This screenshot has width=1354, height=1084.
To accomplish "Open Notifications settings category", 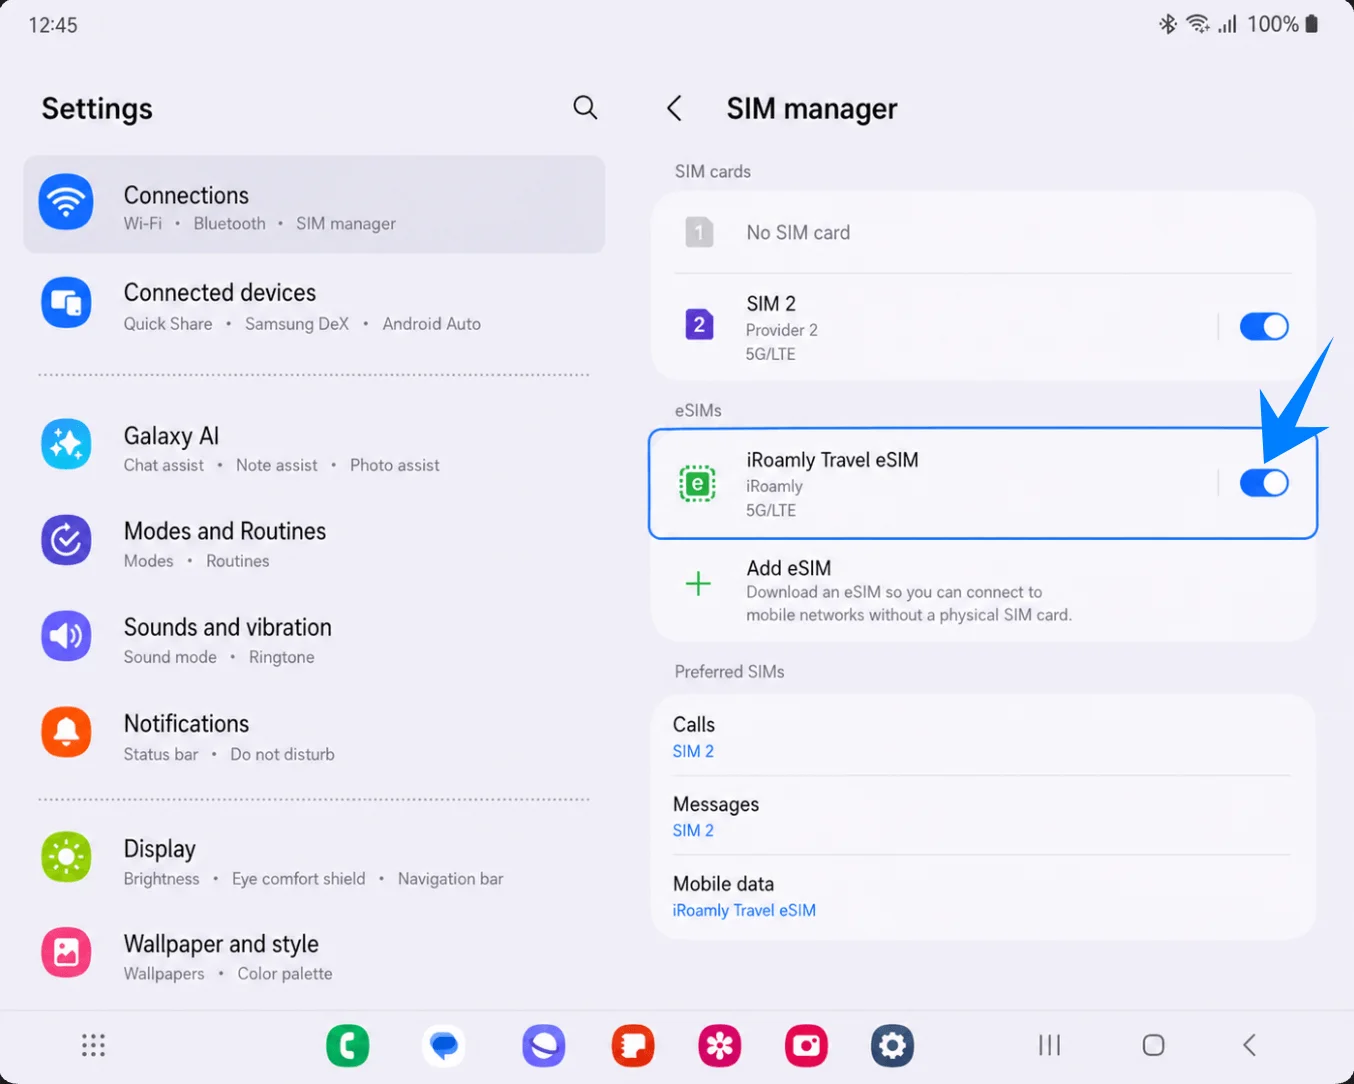I will coord(314,736).
